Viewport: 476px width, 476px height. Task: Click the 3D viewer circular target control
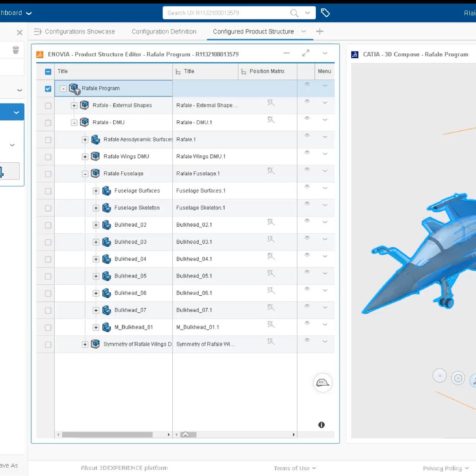[458, 378]
